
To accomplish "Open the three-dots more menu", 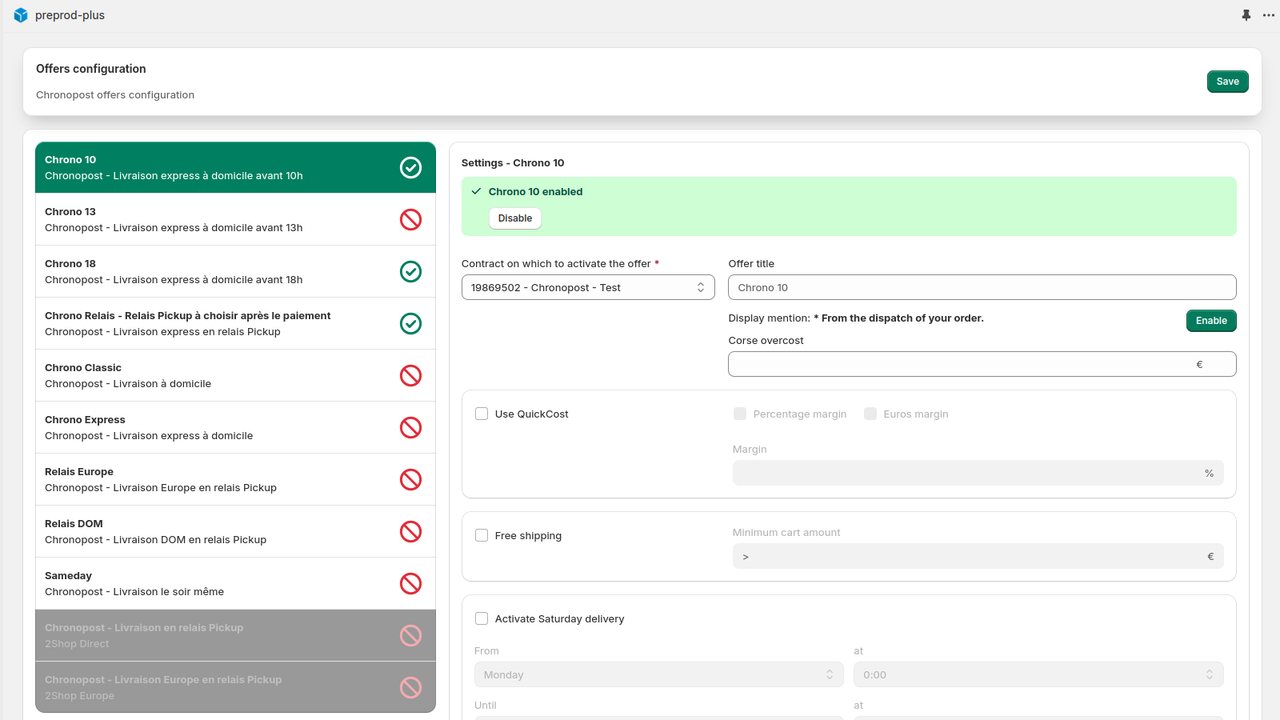I will [x=1269, y=15].
